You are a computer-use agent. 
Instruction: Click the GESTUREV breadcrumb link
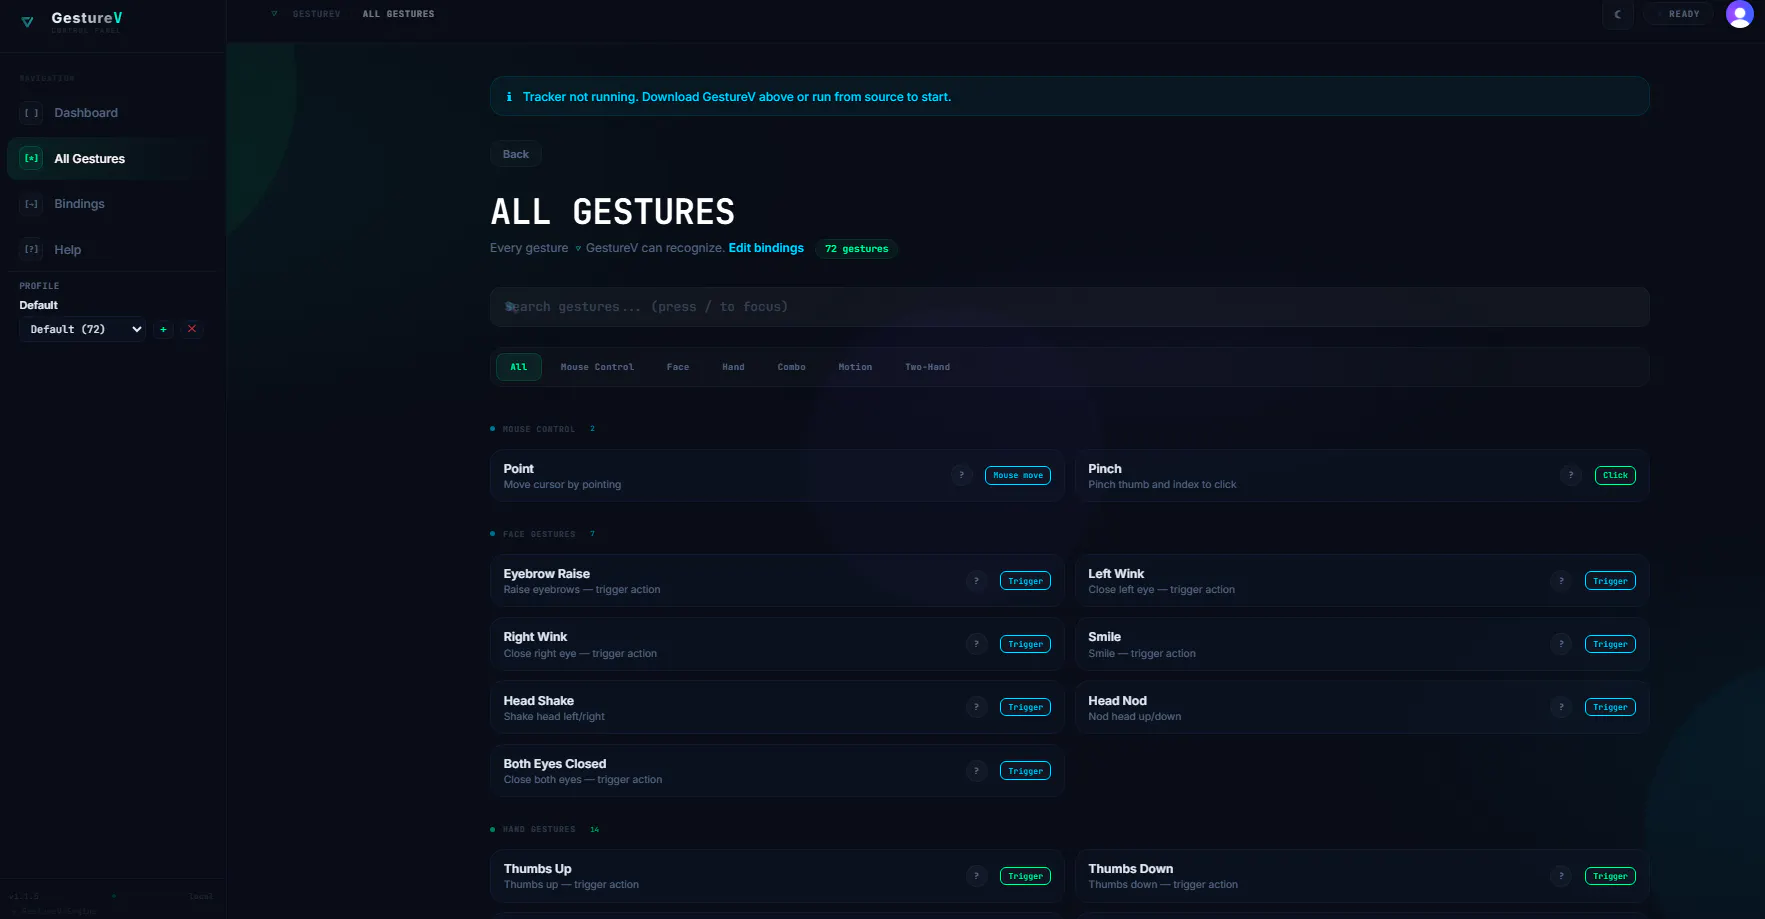coord(316,14)
